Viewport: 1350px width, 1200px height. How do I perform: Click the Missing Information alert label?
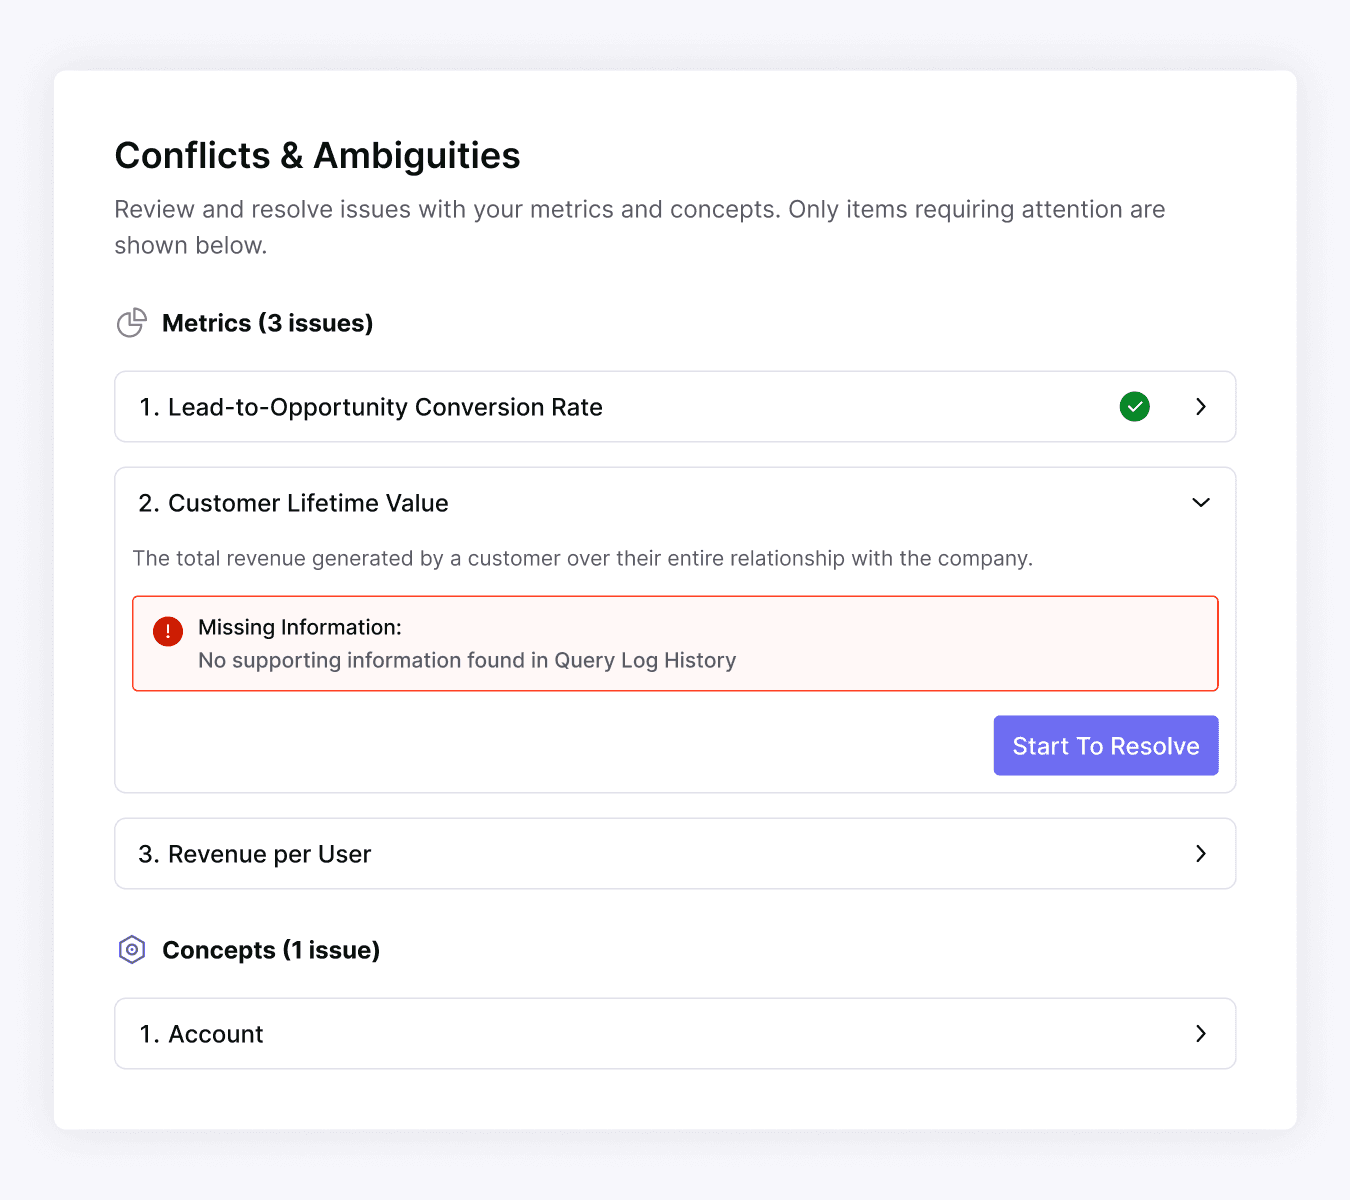[x=300, y=627]
